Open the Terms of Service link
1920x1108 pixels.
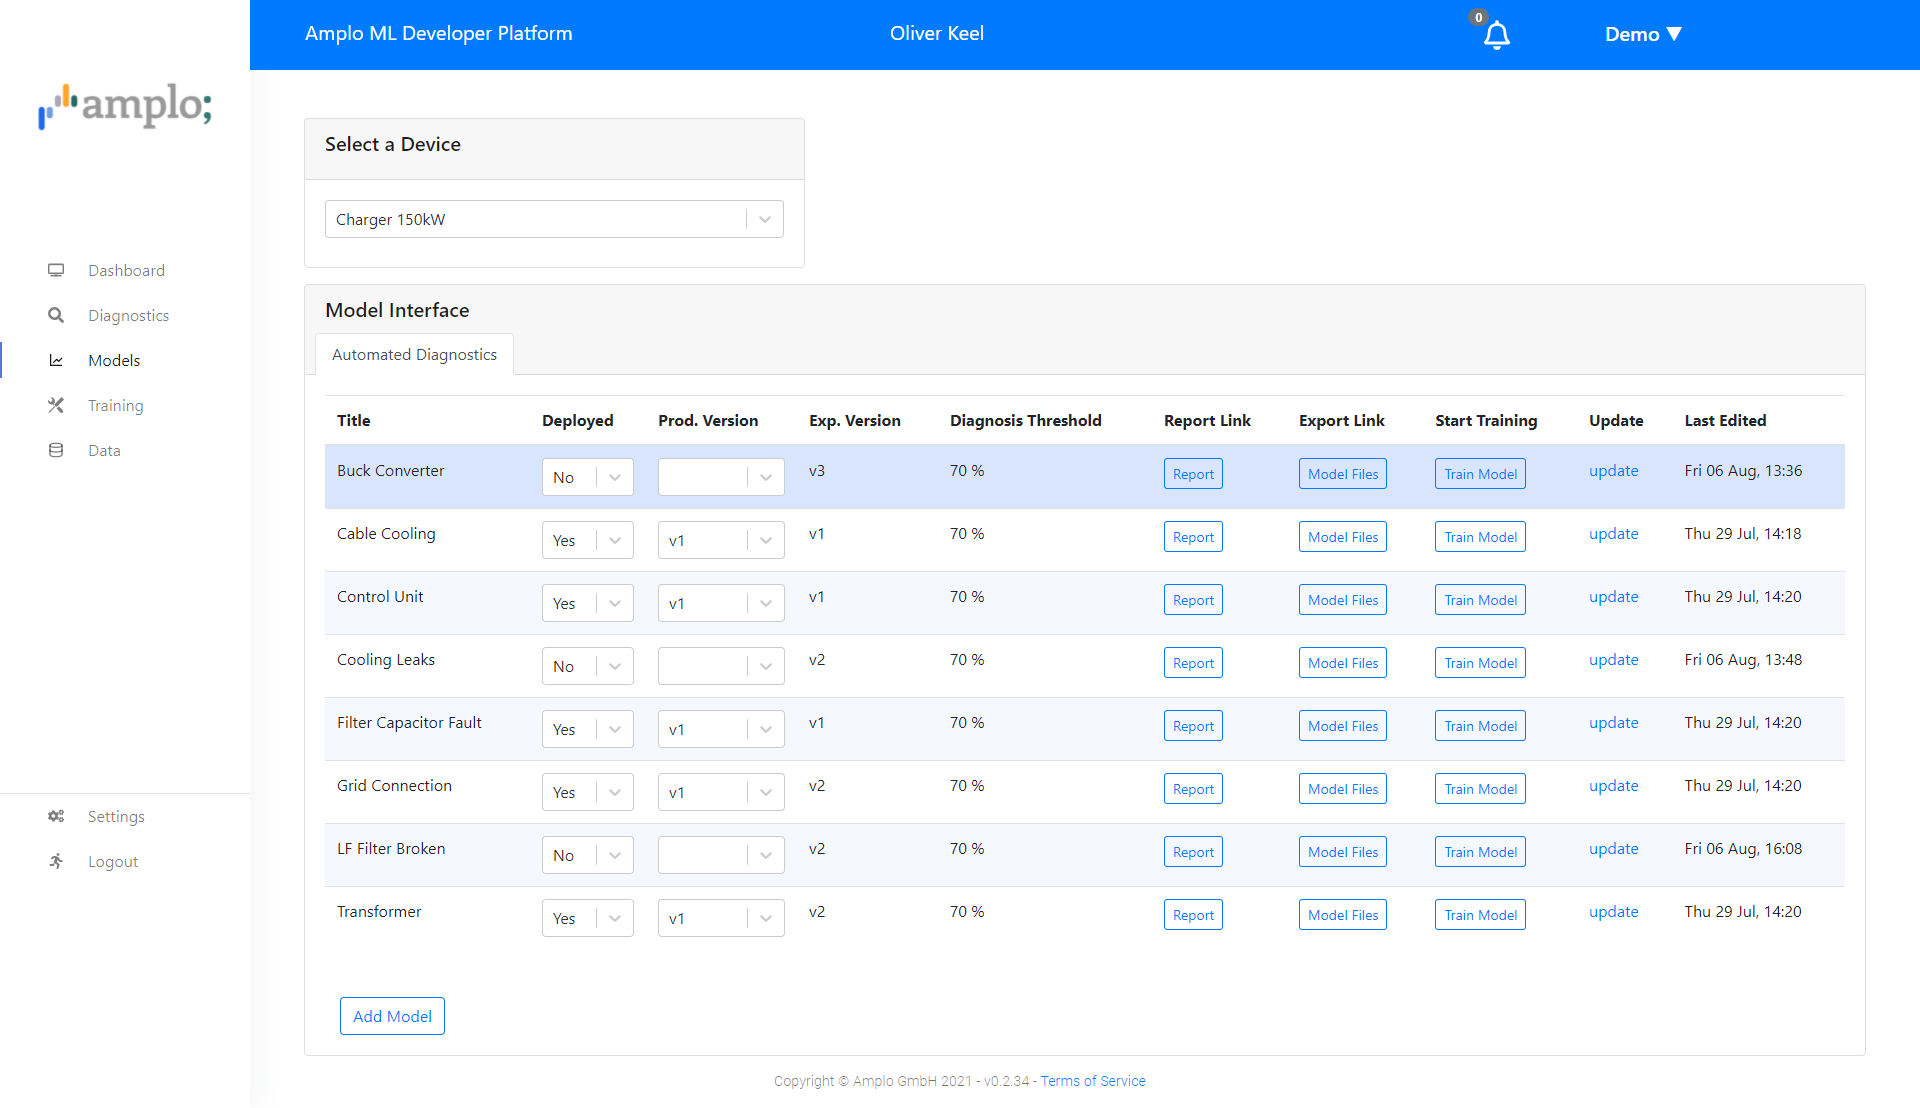click(x=1093, y=1080)
